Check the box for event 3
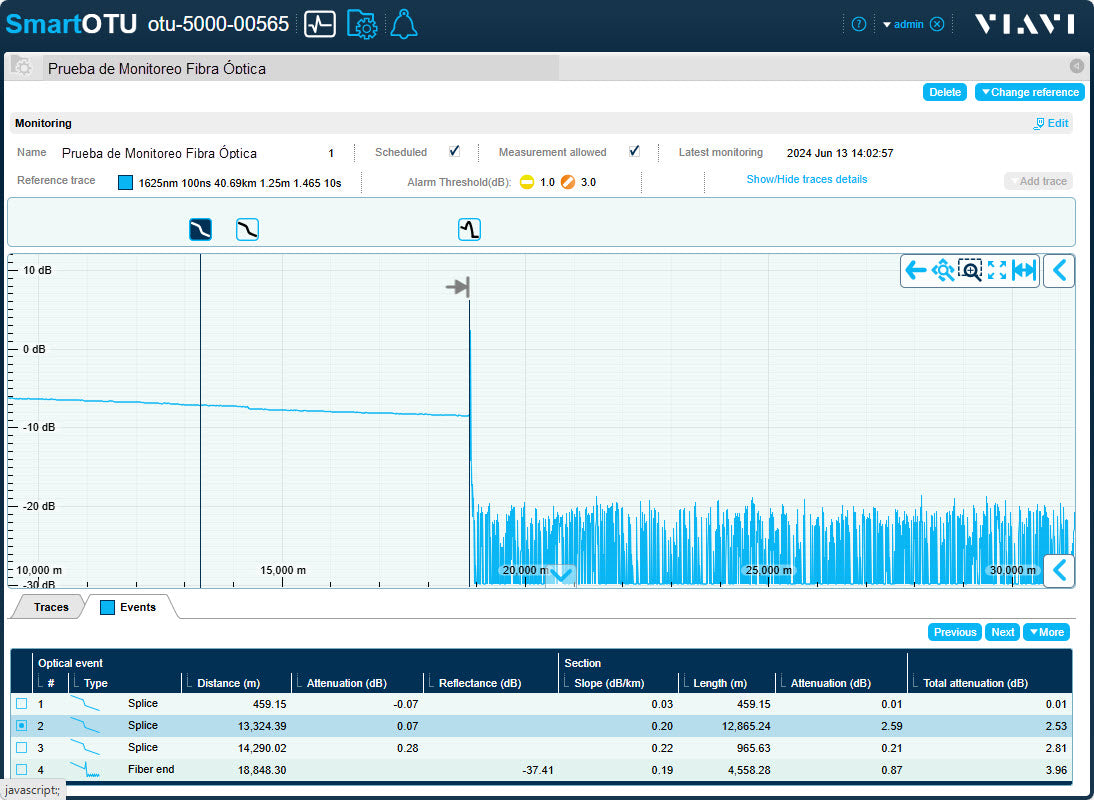The image size is (1094, 800). [x=22, y=748]
